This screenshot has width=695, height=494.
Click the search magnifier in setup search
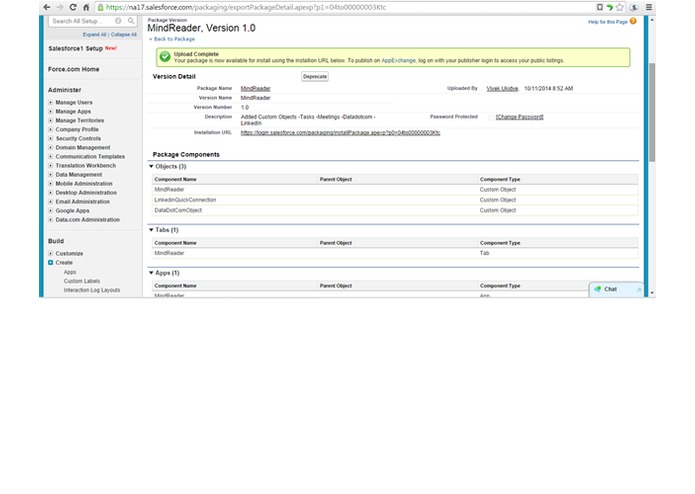pyautogui.click(x=131, y=21)
